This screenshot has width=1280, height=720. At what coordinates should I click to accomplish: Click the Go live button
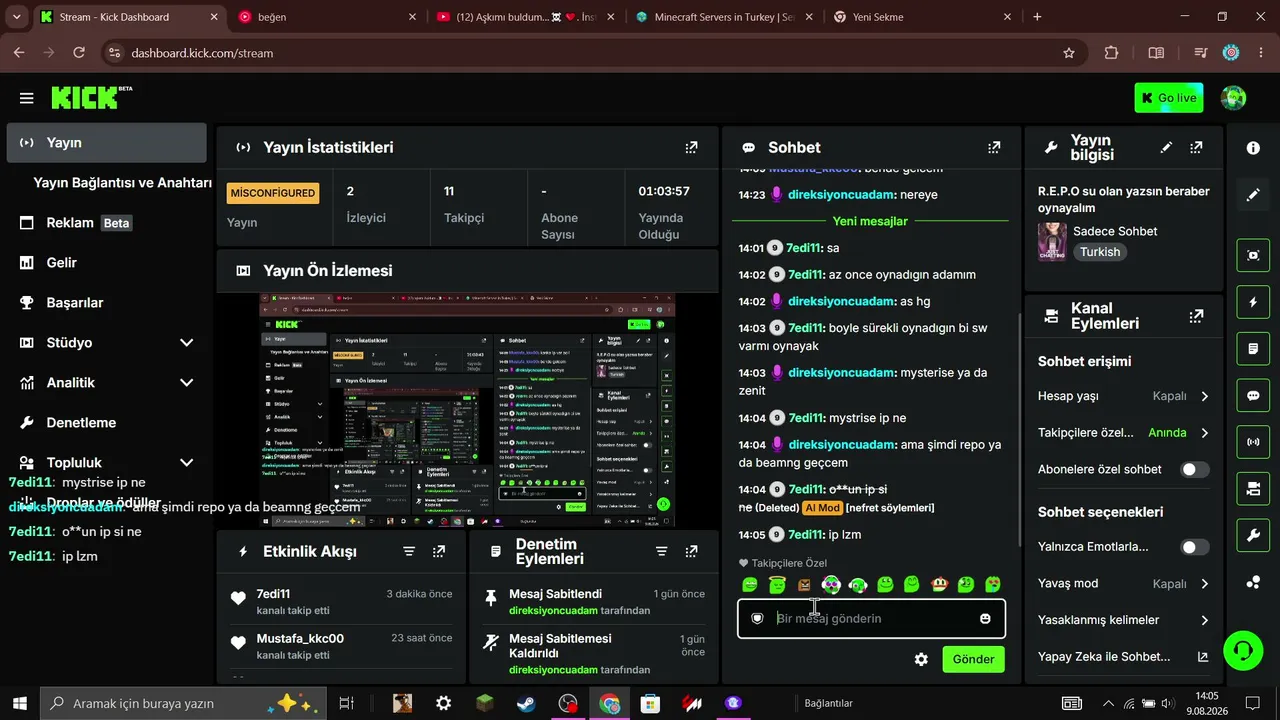point(1168,98)
